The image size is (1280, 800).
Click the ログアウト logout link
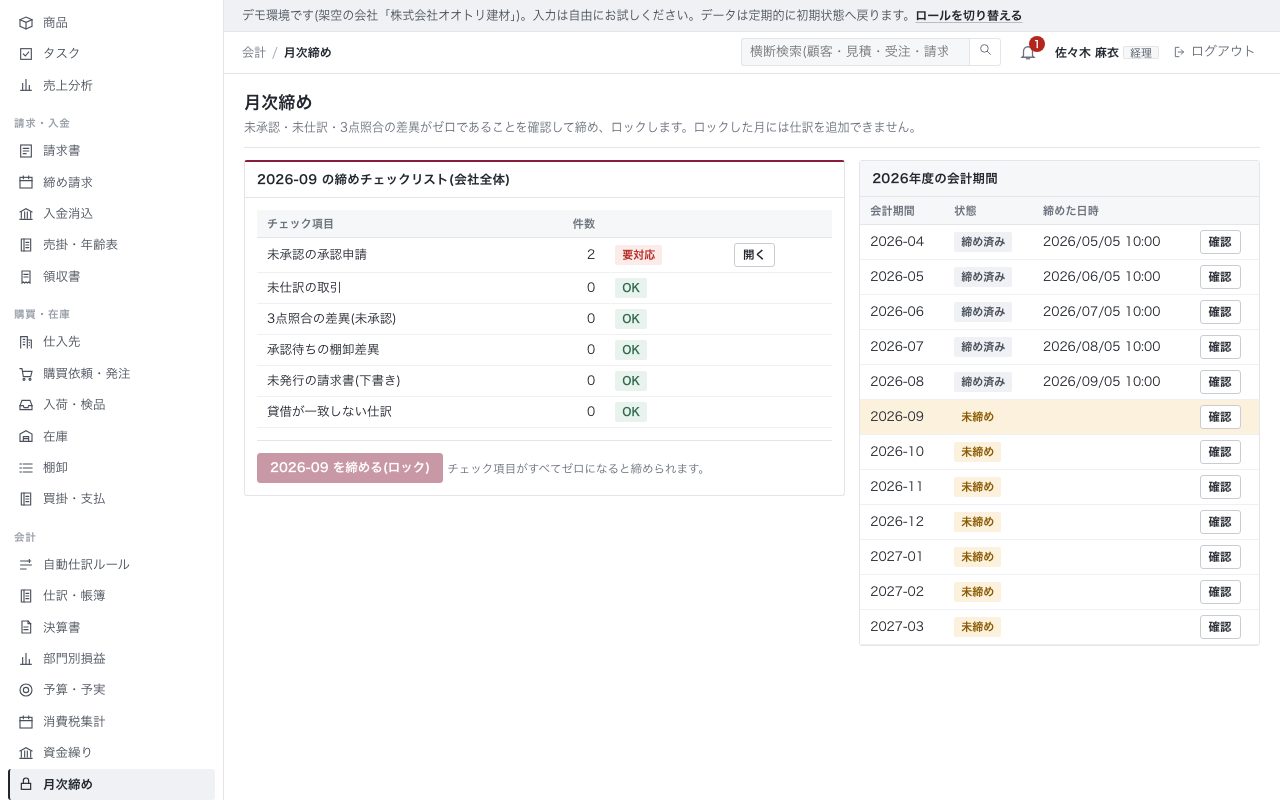click(x=1214, y=51)
